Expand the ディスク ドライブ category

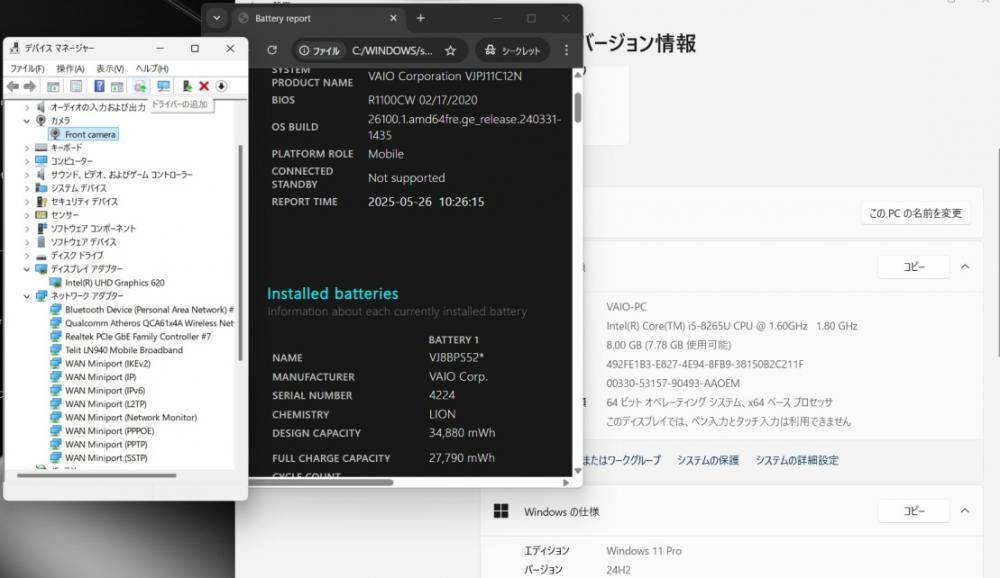(27, 255)
